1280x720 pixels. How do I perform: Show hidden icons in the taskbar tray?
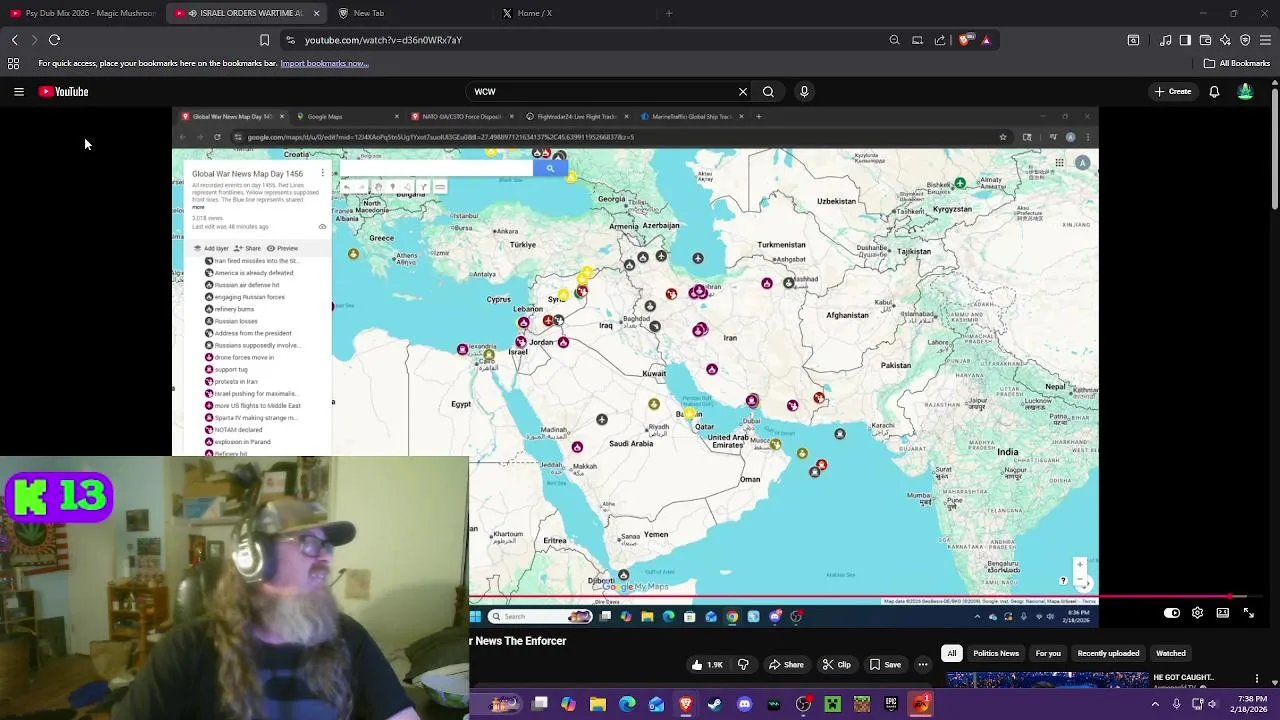pyautogui.click(x=1155, y=704)
